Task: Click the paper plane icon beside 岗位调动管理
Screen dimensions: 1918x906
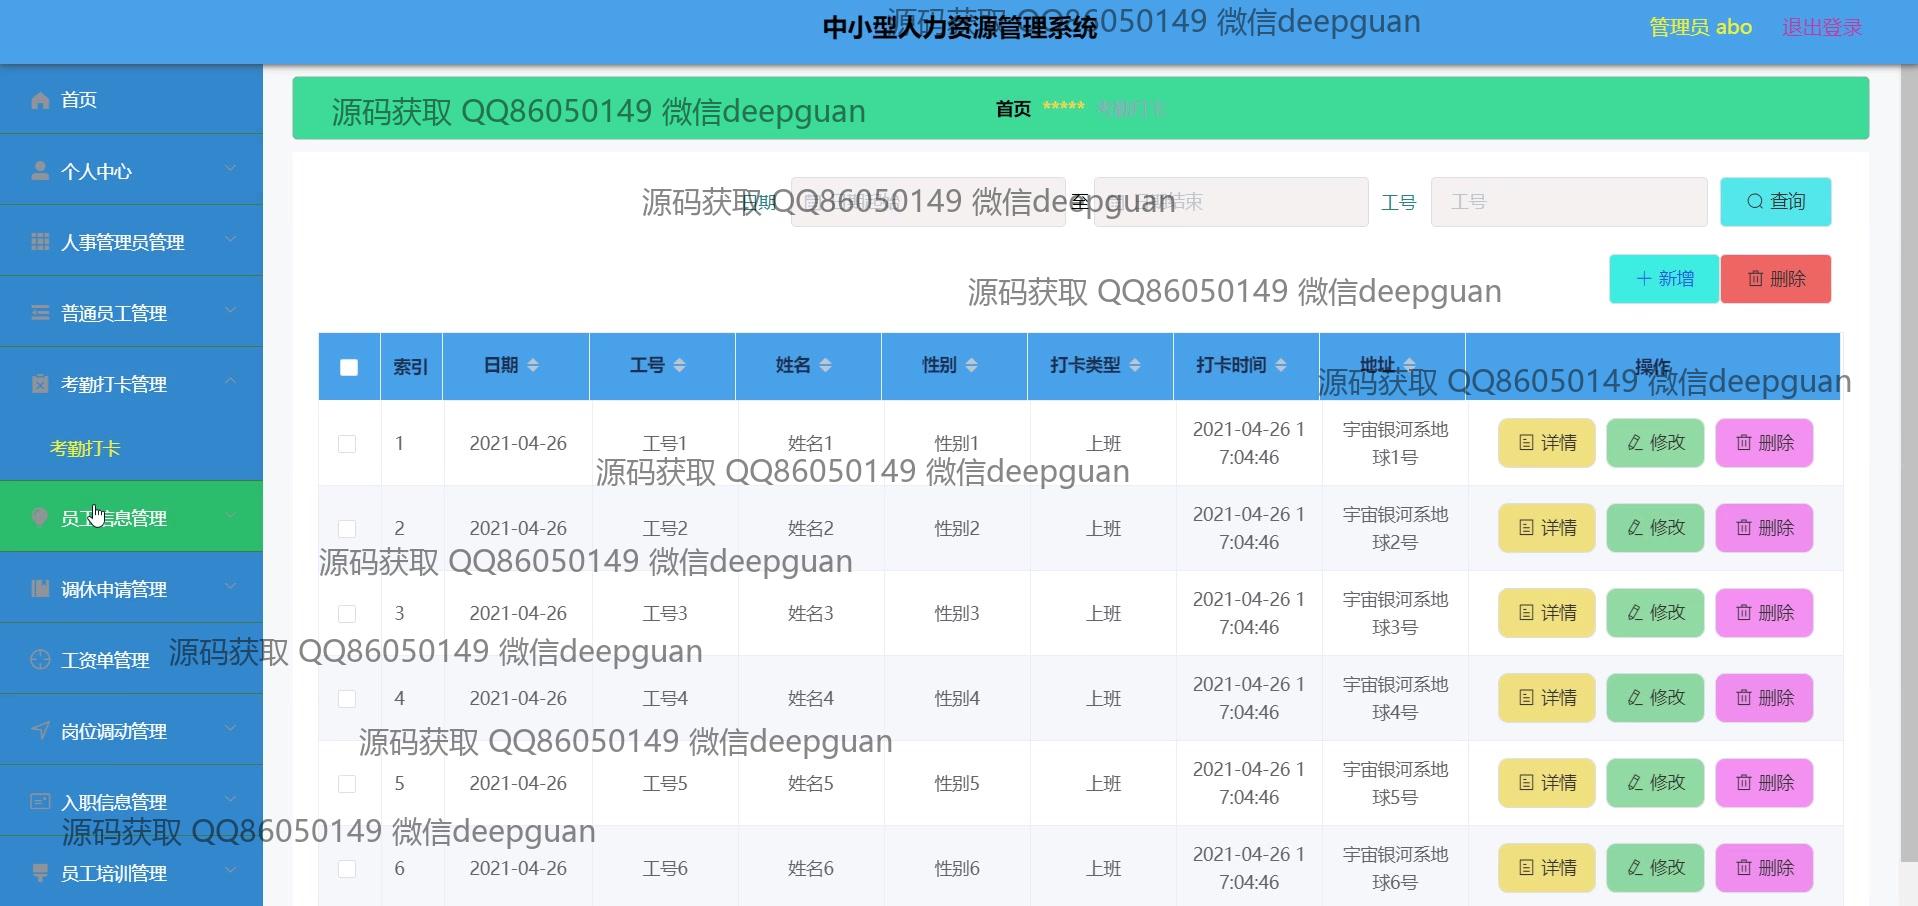Action: click(x=40, y=731)
